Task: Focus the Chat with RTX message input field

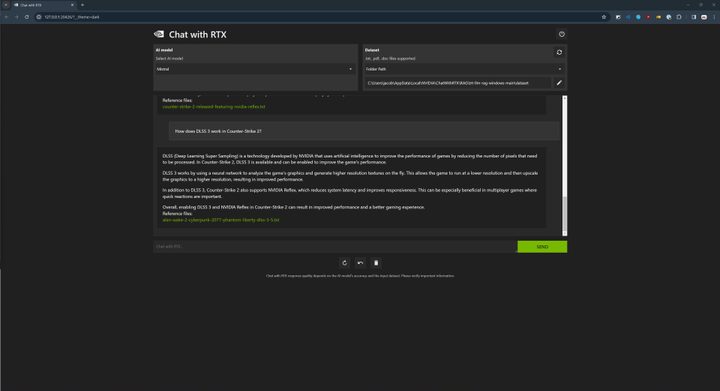Action: [x=335, y=247]
